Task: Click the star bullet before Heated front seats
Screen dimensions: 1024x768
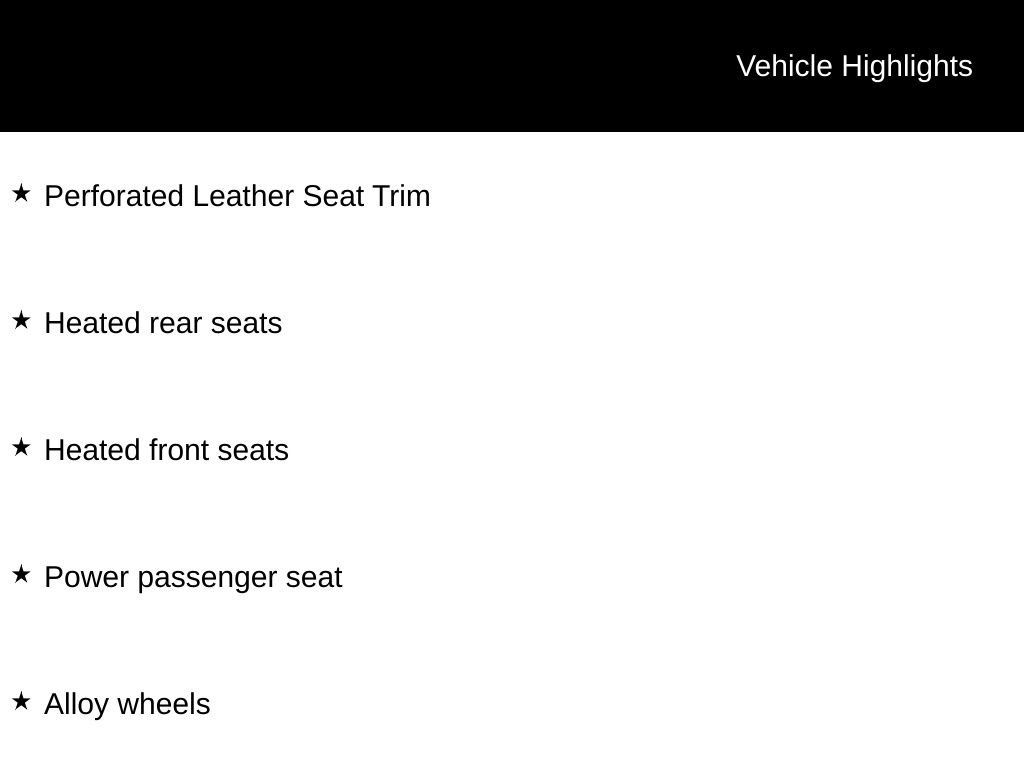Action: [21, 447]
